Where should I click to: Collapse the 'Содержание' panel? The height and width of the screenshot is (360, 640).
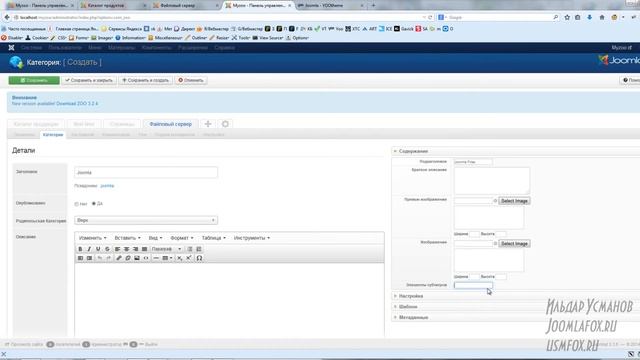tap(413, 151)
